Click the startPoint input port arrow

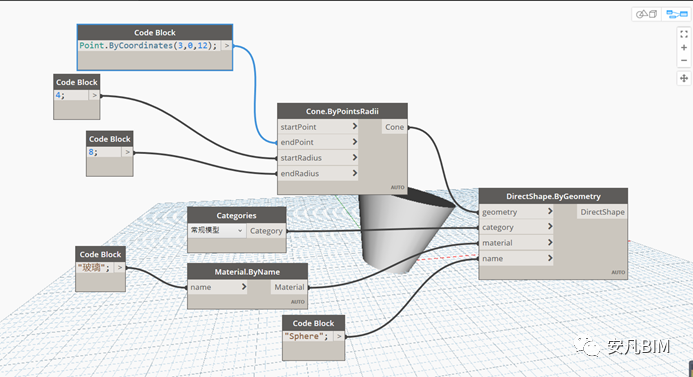[x=354, y=126]
